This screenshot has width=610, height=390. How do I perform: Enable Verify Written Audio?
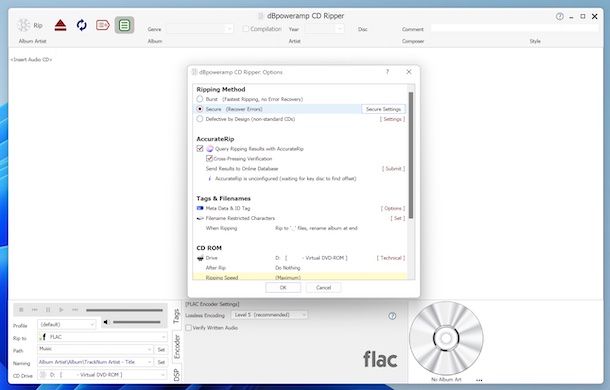tap(189, 328)
